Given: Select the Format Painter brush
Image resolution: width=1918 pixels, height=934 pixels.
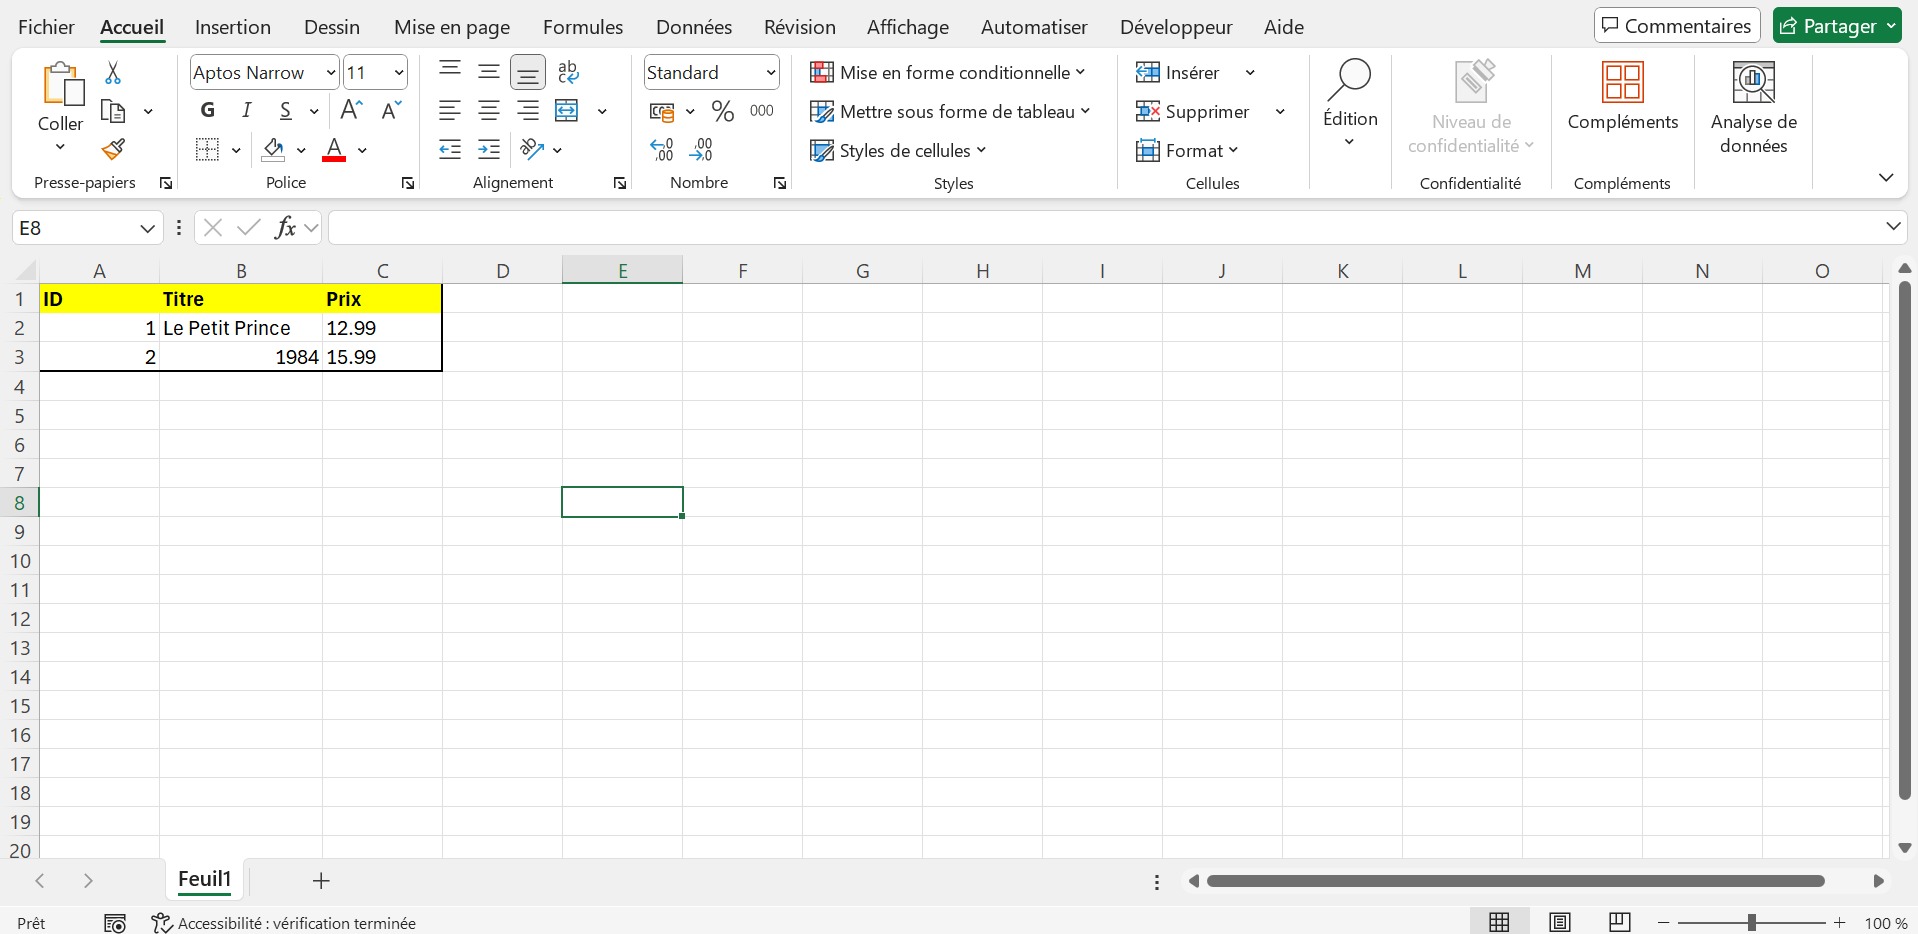Looking at the screenshot, I should pos(113,150).
